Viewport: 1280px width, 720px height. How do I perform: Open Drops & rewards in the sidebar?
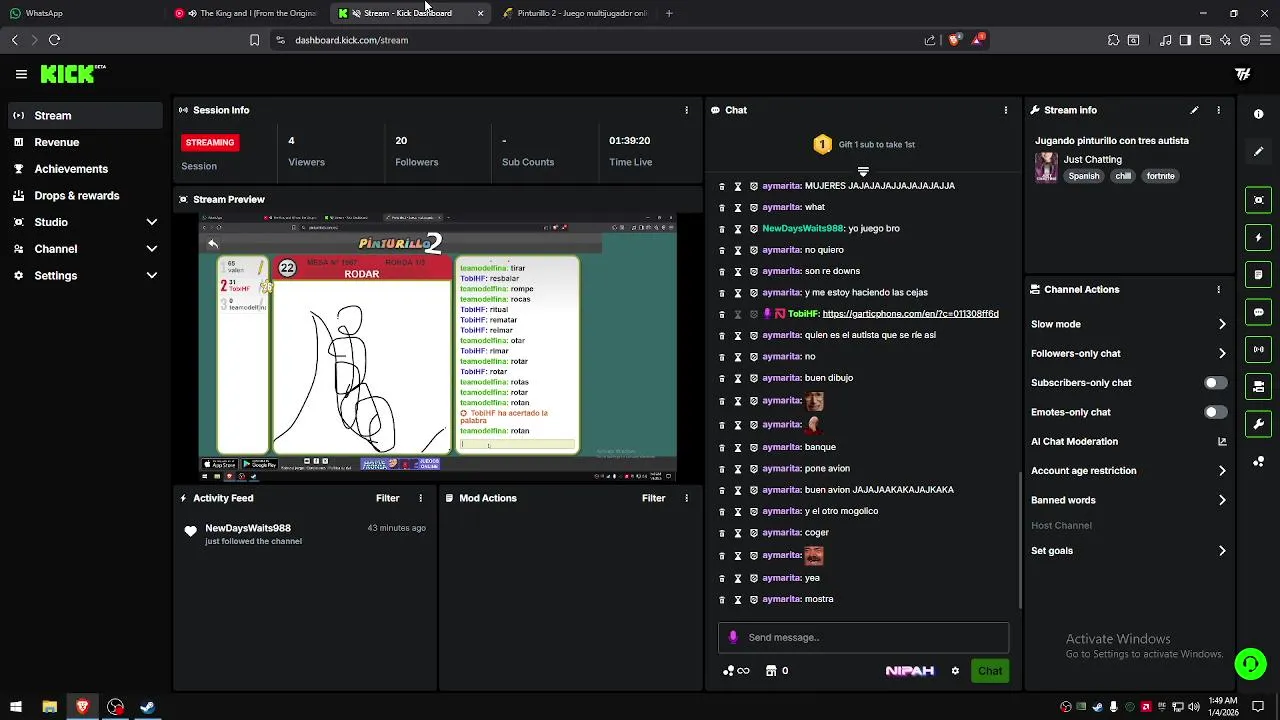pos(83,196)
